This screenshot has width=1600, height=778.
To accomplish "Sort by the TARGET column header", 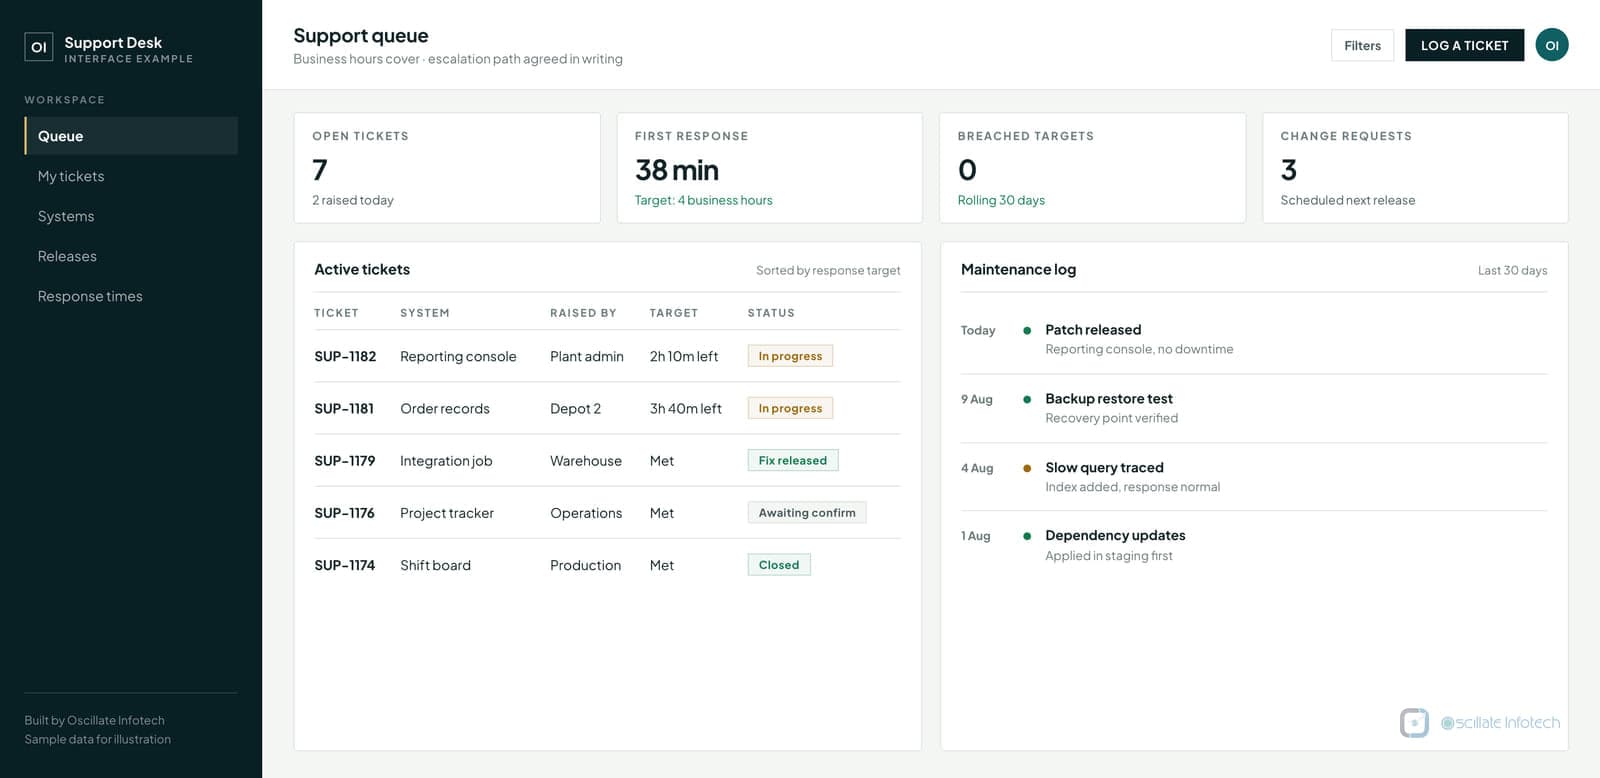I will point(674,313).
